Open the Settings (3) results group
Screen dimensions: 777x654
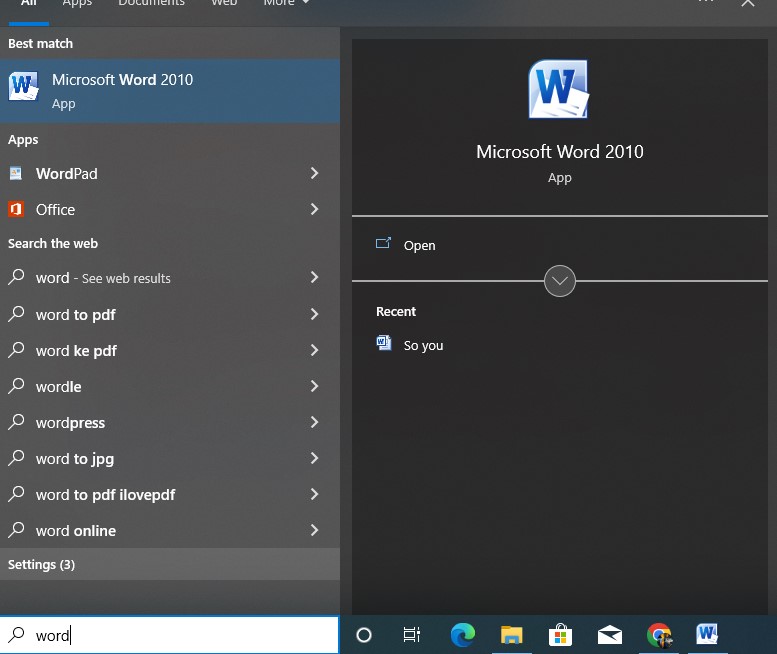[169, 564]
